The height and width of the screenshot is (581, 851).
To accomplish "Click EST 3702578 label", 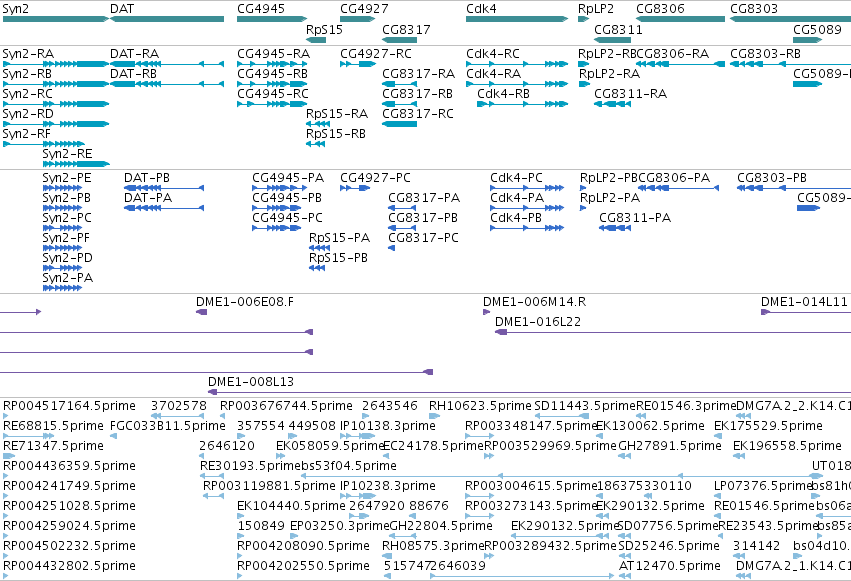I will tap(179, 406).
